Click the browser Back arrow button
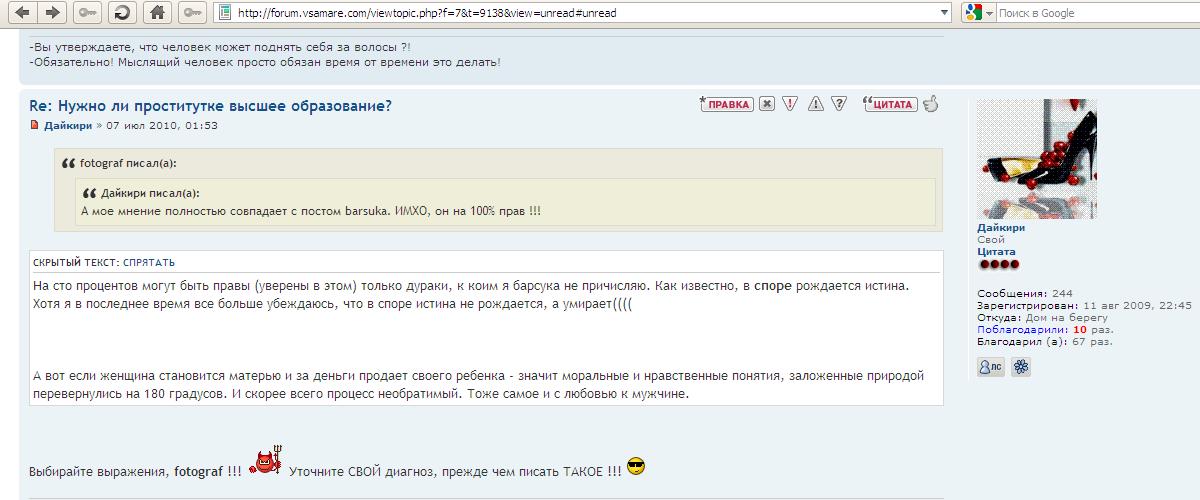Viewport: 1200px width, 500px height. [x=22, y=13]
